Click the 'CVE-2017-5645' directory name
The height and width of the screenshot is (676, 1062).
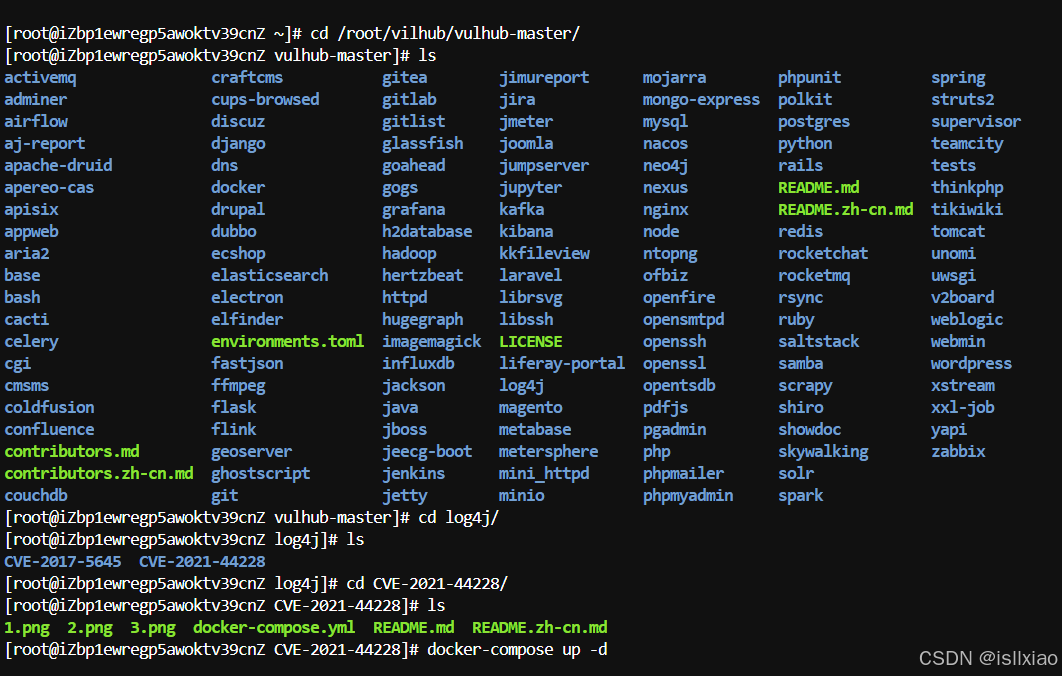63,562
